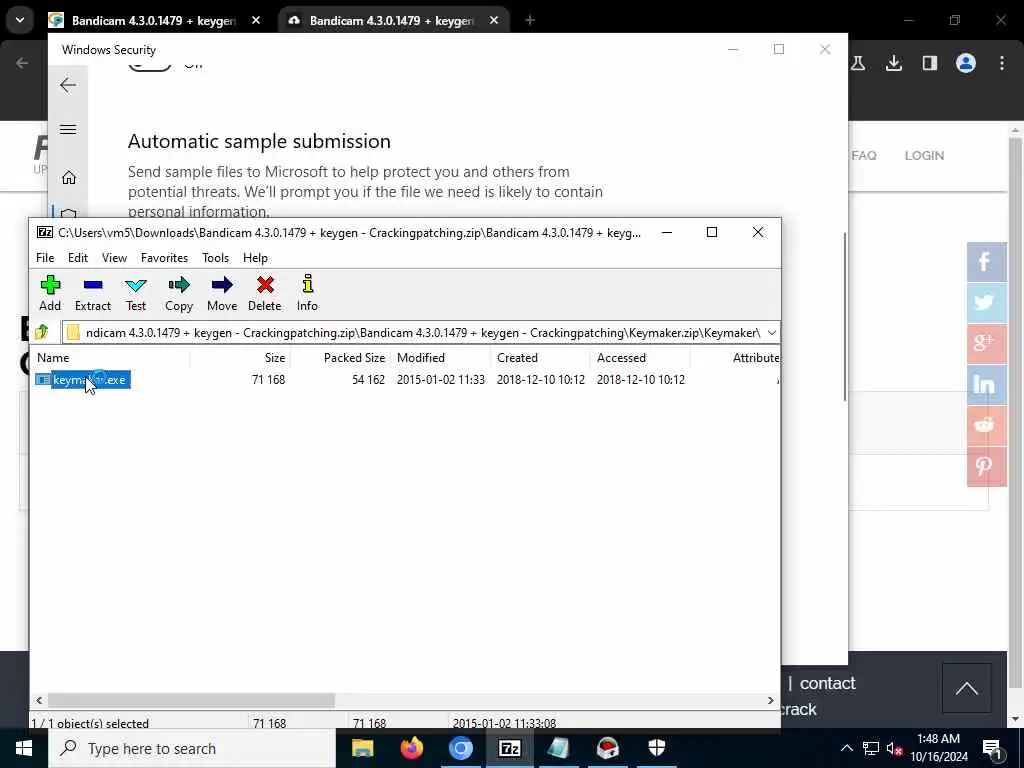Switch to first Bandicam browser tab
This screenshot has height=768, width=1024.
coord(155,20)
